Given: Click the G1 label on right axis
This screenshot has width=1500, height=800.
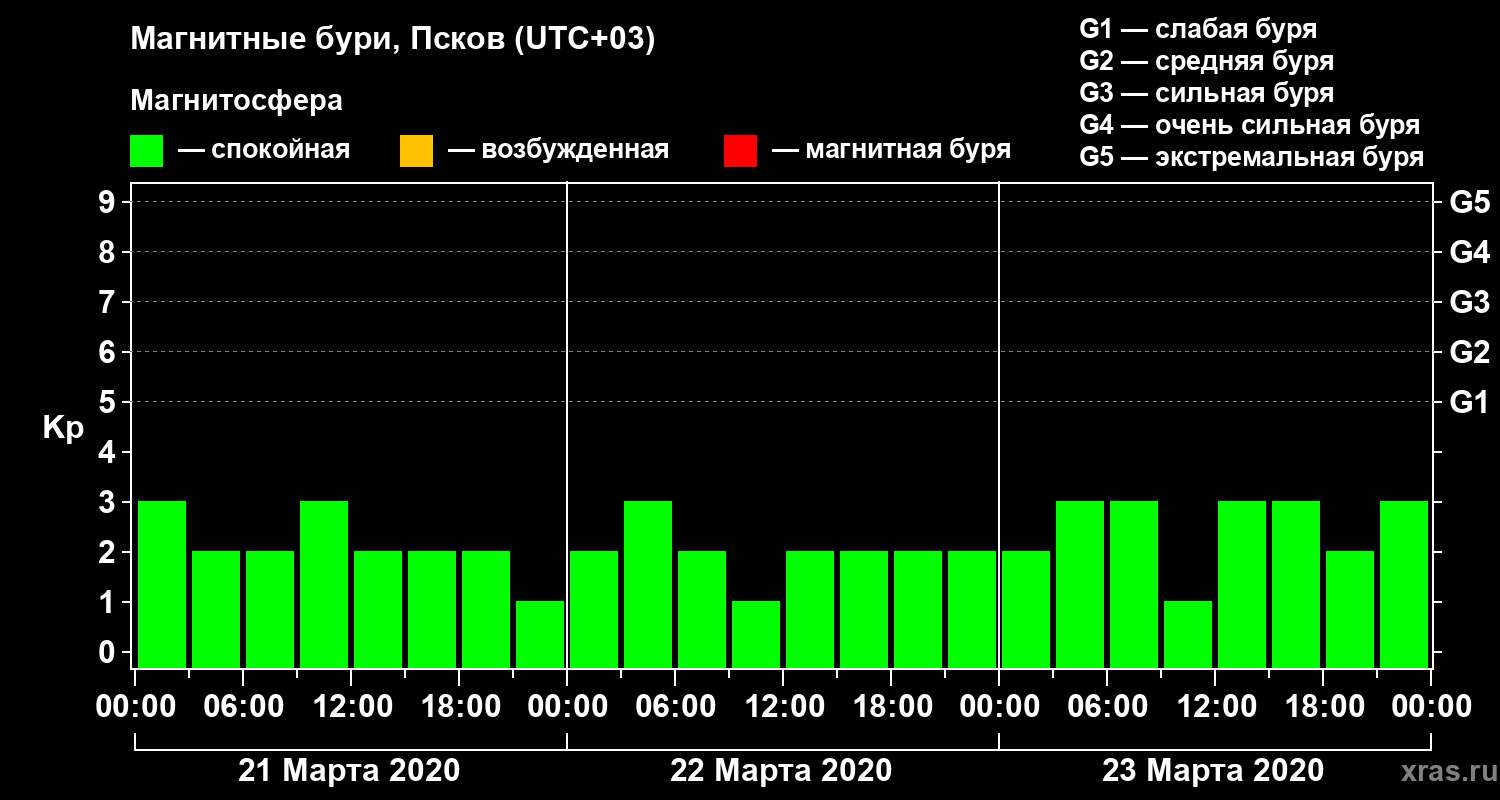Looking at the screenshot, I should [x=1469, y=402].
